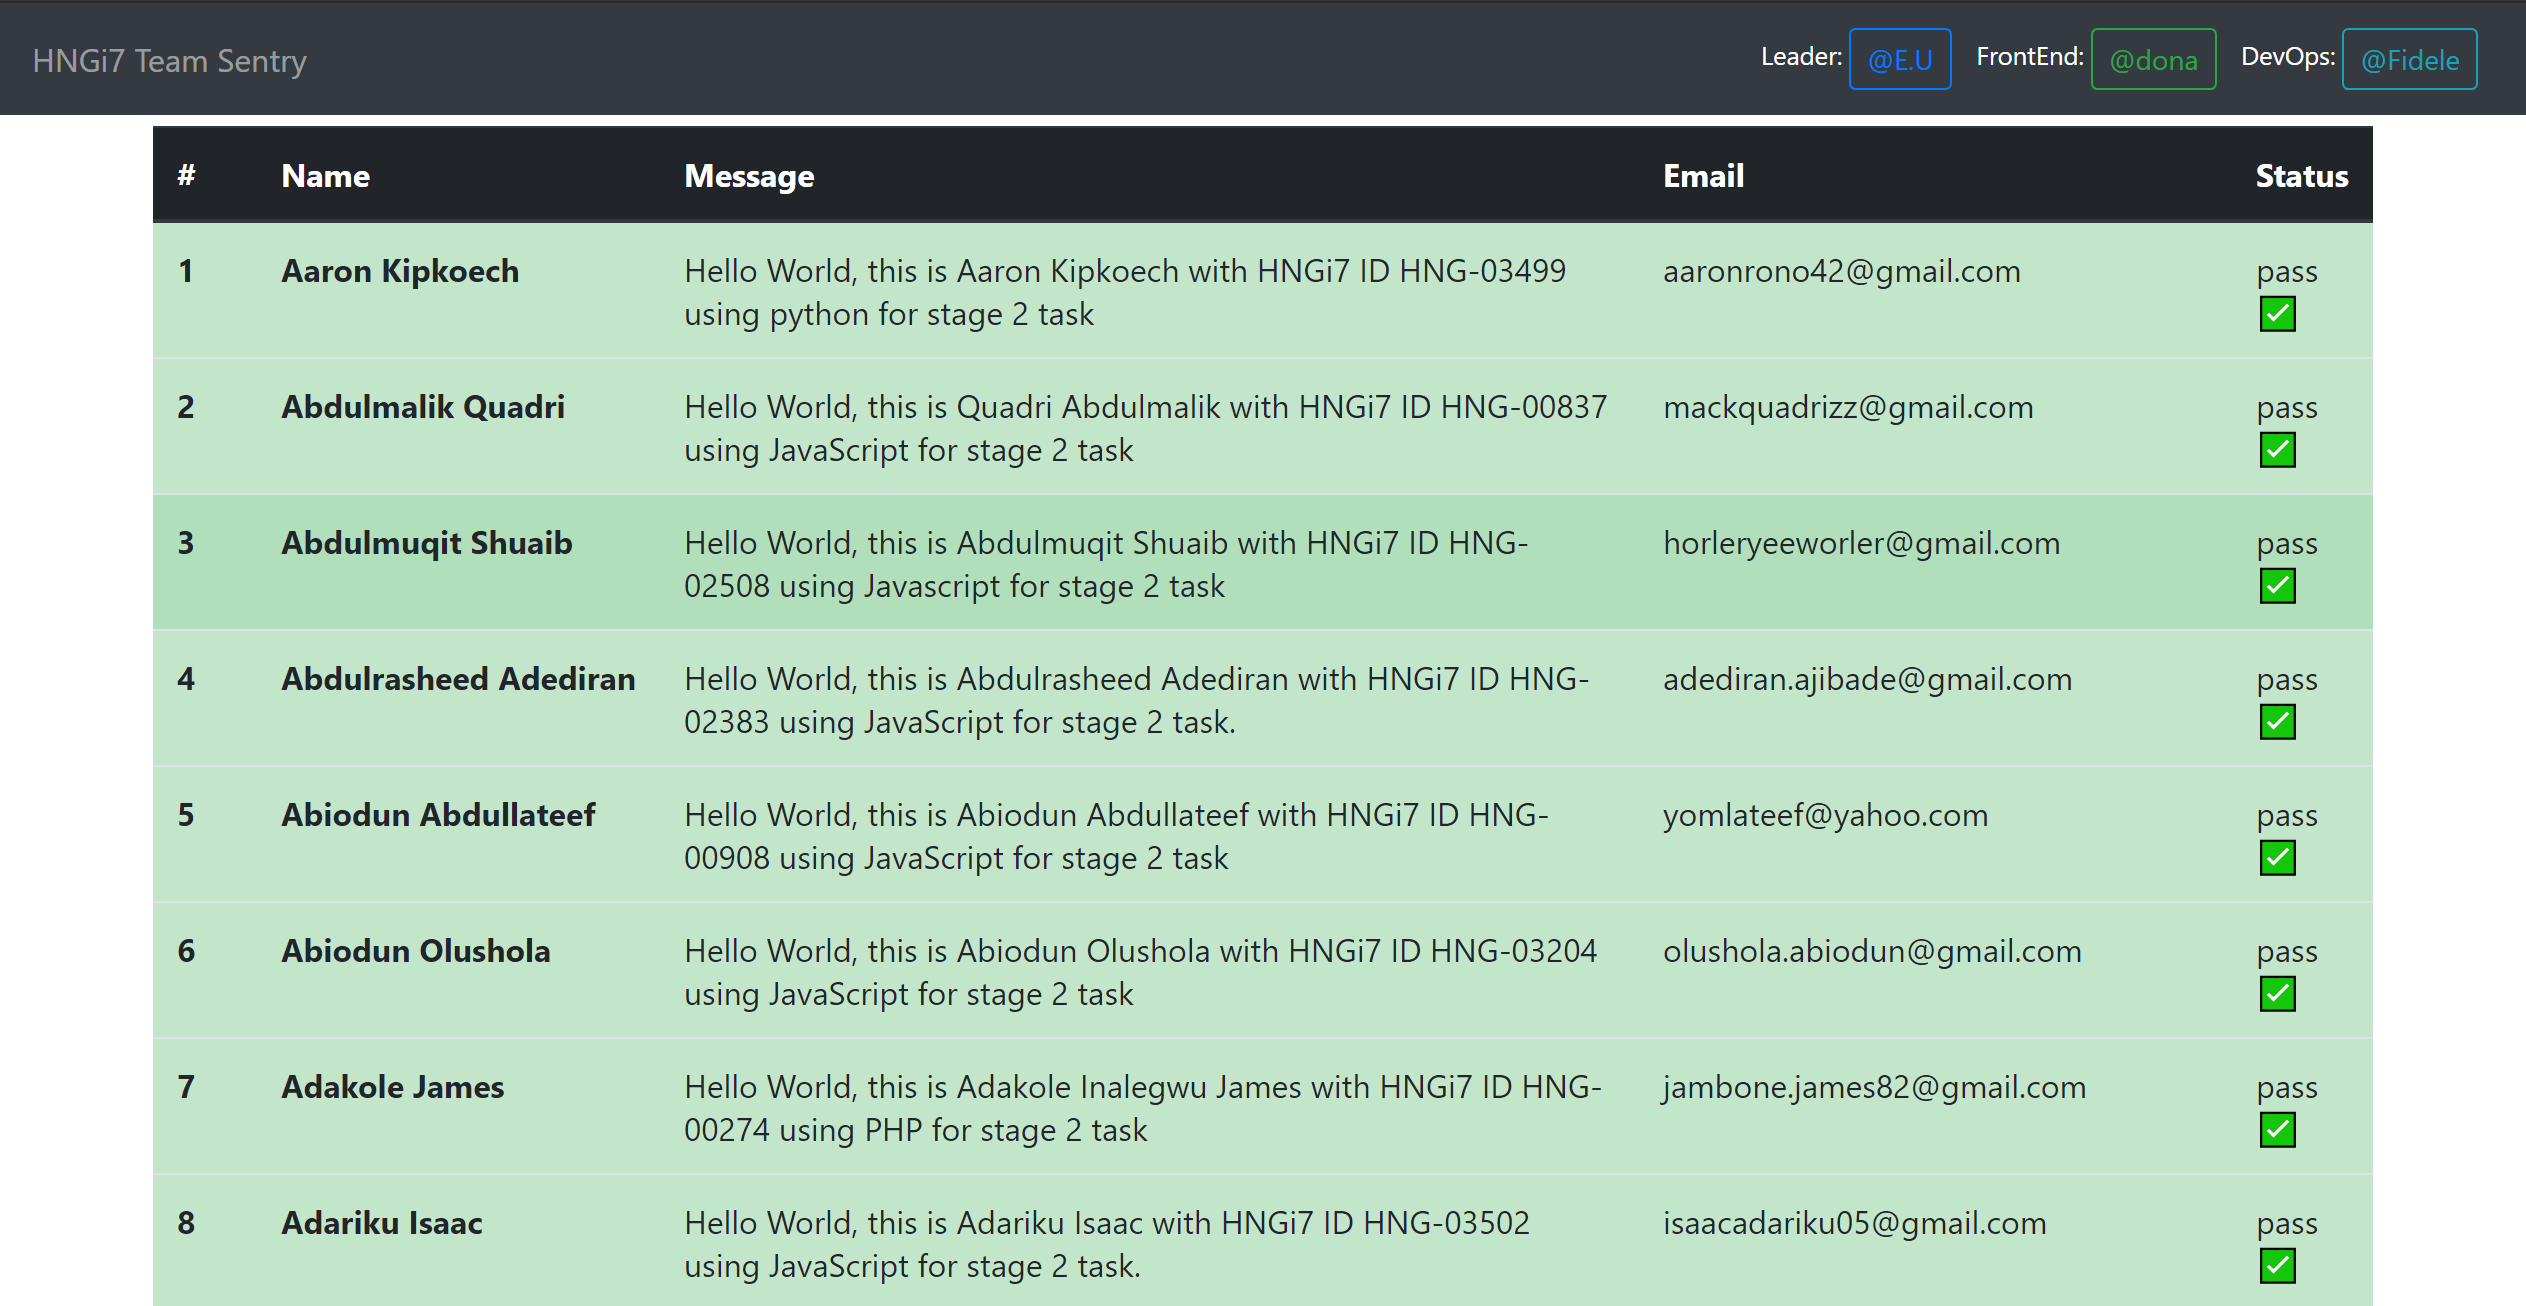This screenshot has height=1306, width=2526.
Task: Click Adakole James's green checkmark
Action: coord(2277,1130)
